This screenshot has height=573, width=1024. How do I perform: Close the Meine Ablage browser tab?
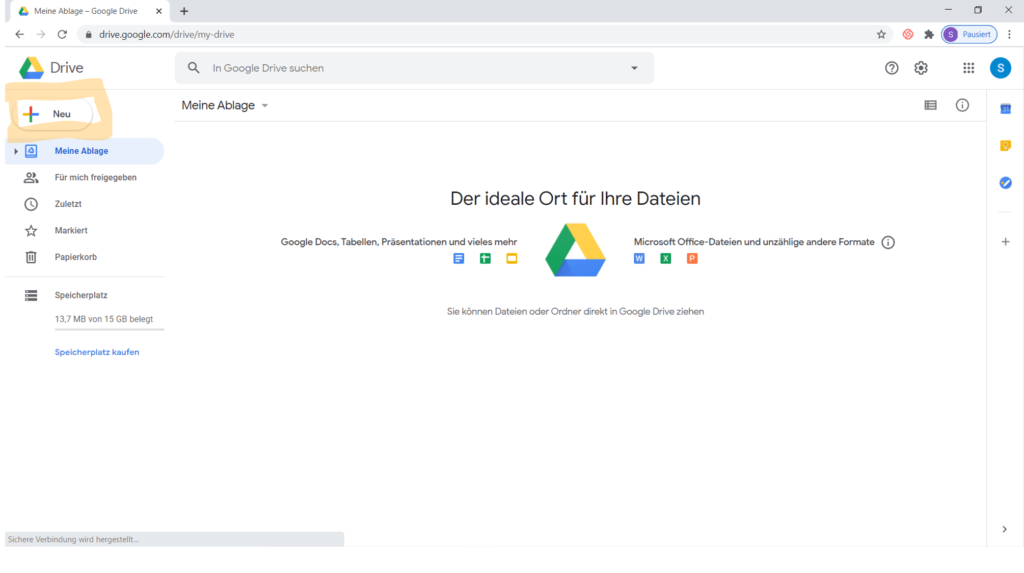159,11
